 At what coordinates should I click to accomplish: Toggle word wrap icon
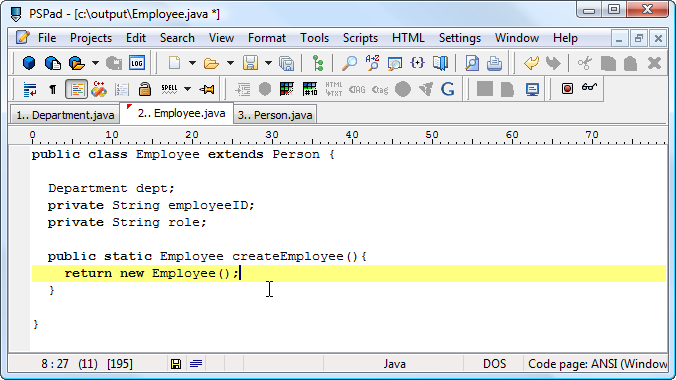(30, 89)
